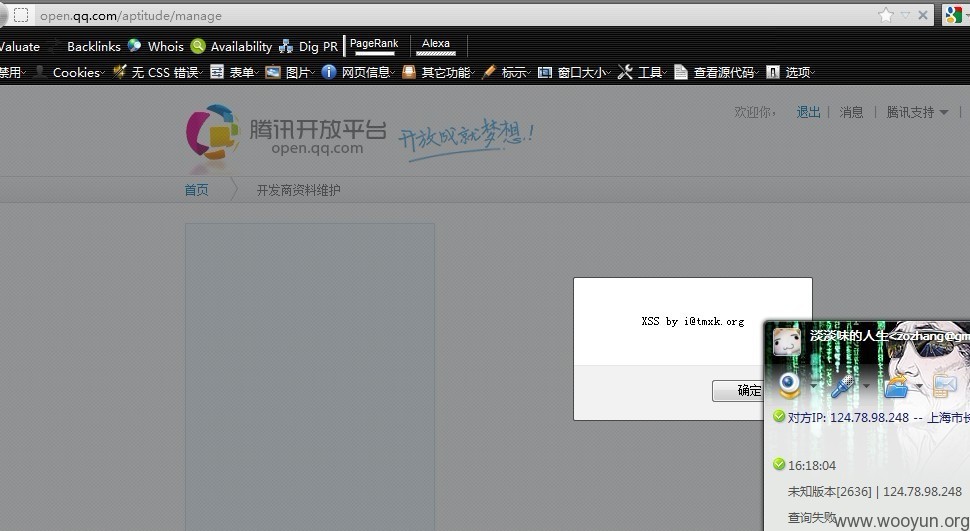Click the 其它功能 icon
This screenshot has width=970, height=531.
coord(409,72)
